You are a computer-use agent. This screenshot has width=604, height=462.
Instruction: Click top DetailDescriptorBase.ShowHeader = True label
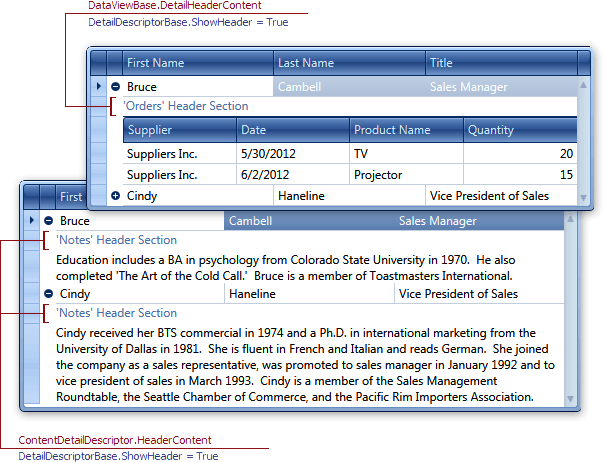click(188, 22)
